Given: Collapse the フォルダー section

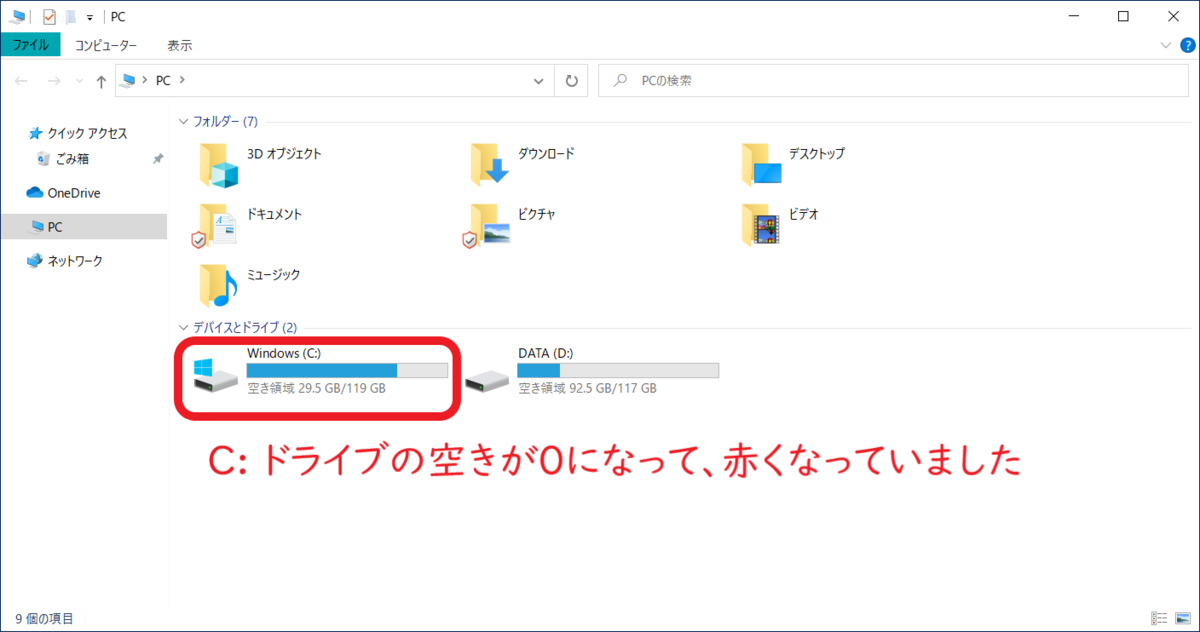Looking at the screenshot, I should coord(183,121).
